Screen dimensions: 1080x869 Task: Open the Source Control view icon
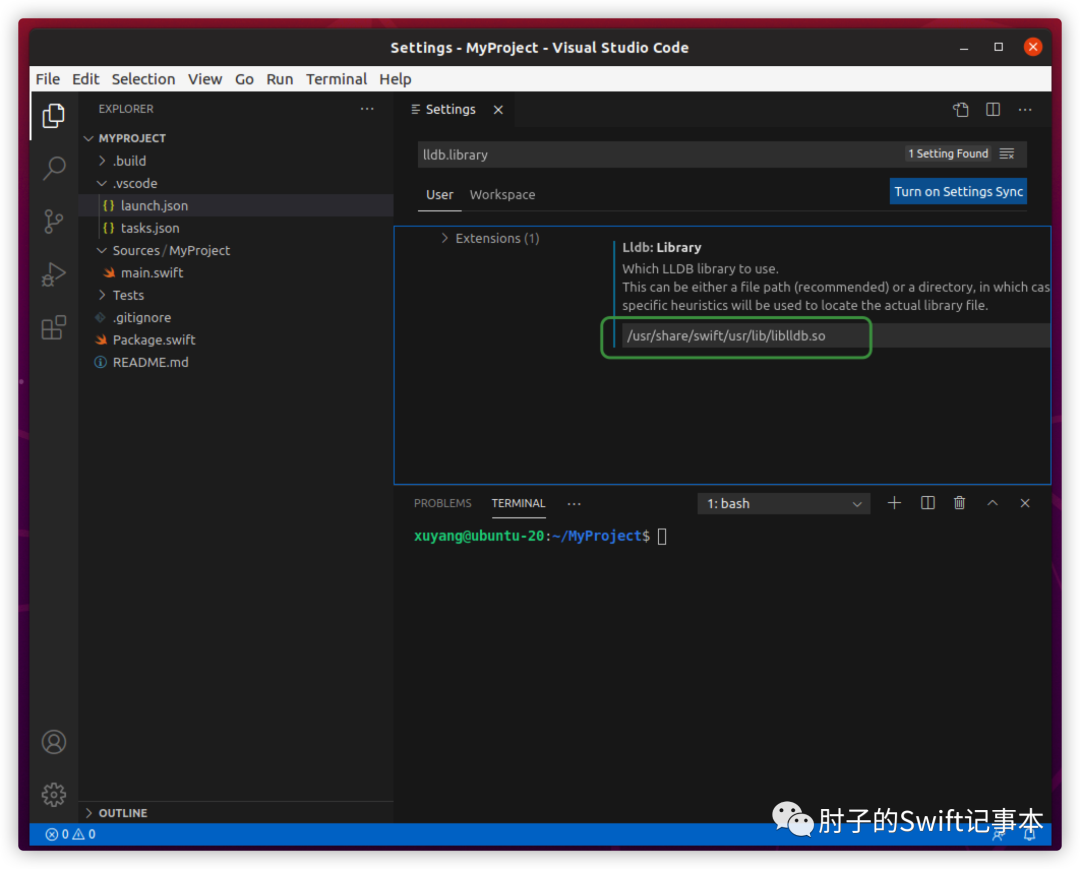(x=54, y=221)
